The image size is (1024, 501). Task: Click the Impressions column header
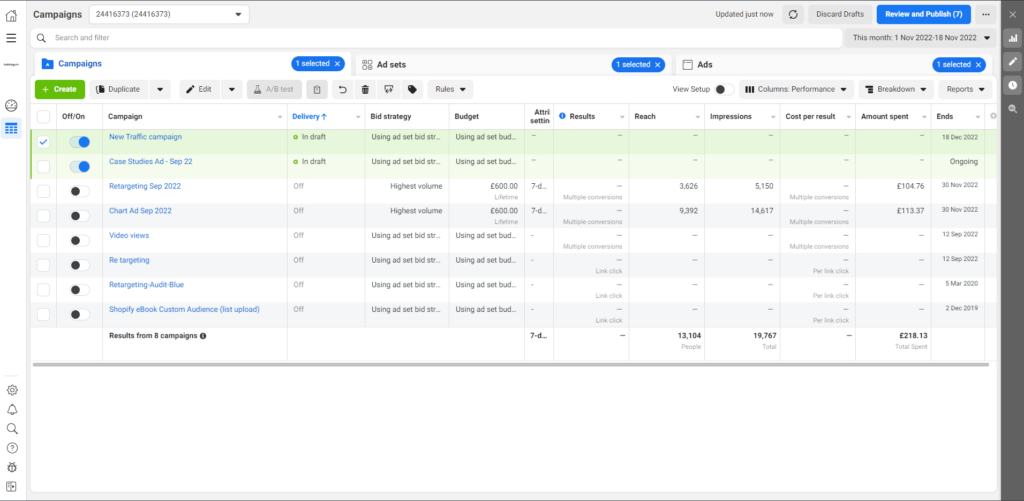tap(731, 117)
